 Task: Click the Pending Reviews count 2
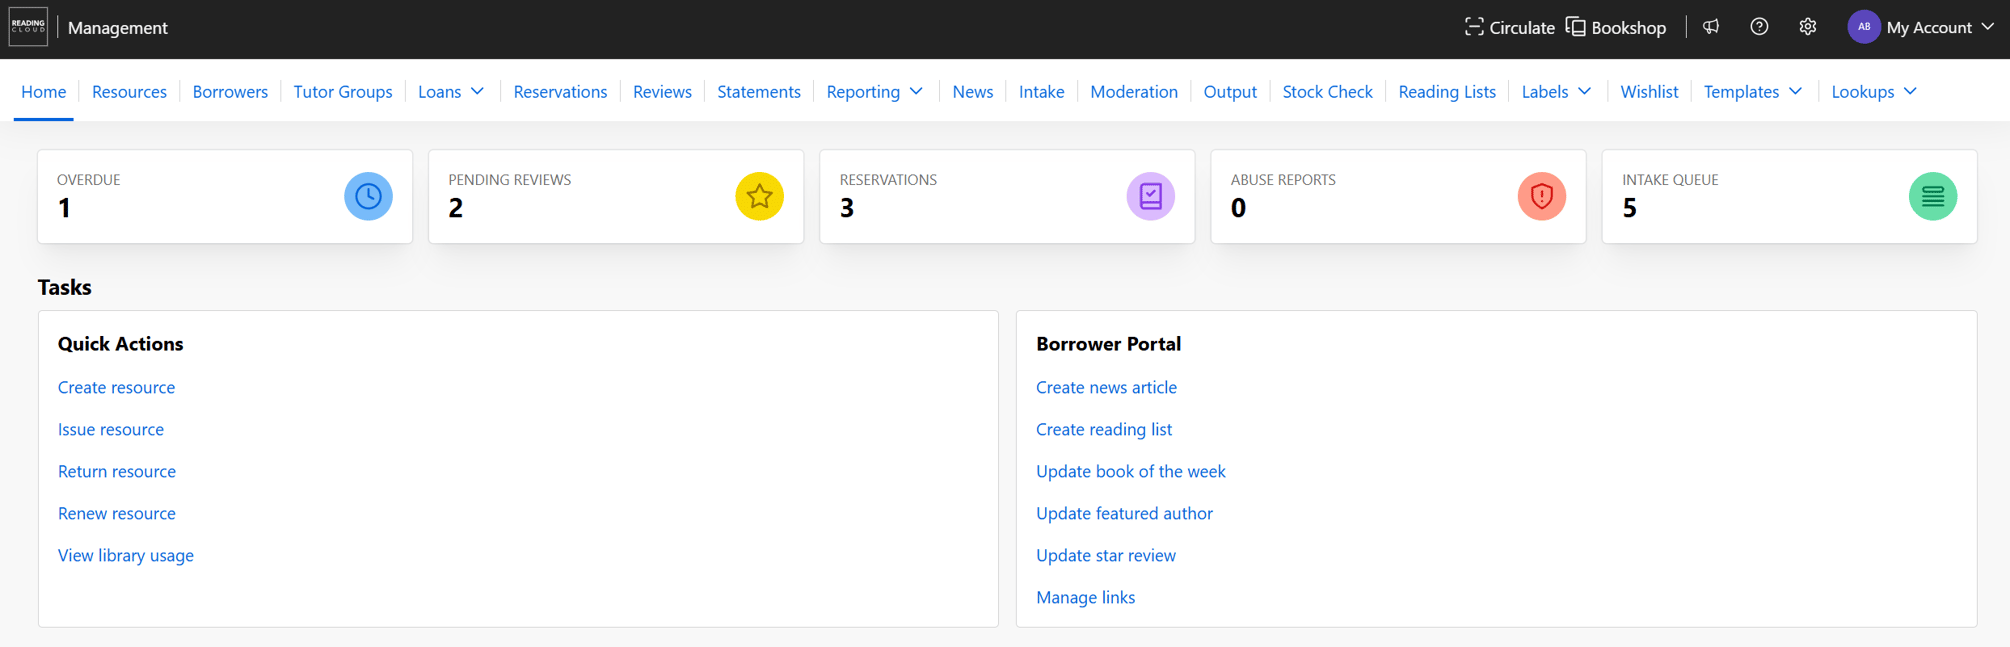tap(456, 208)
